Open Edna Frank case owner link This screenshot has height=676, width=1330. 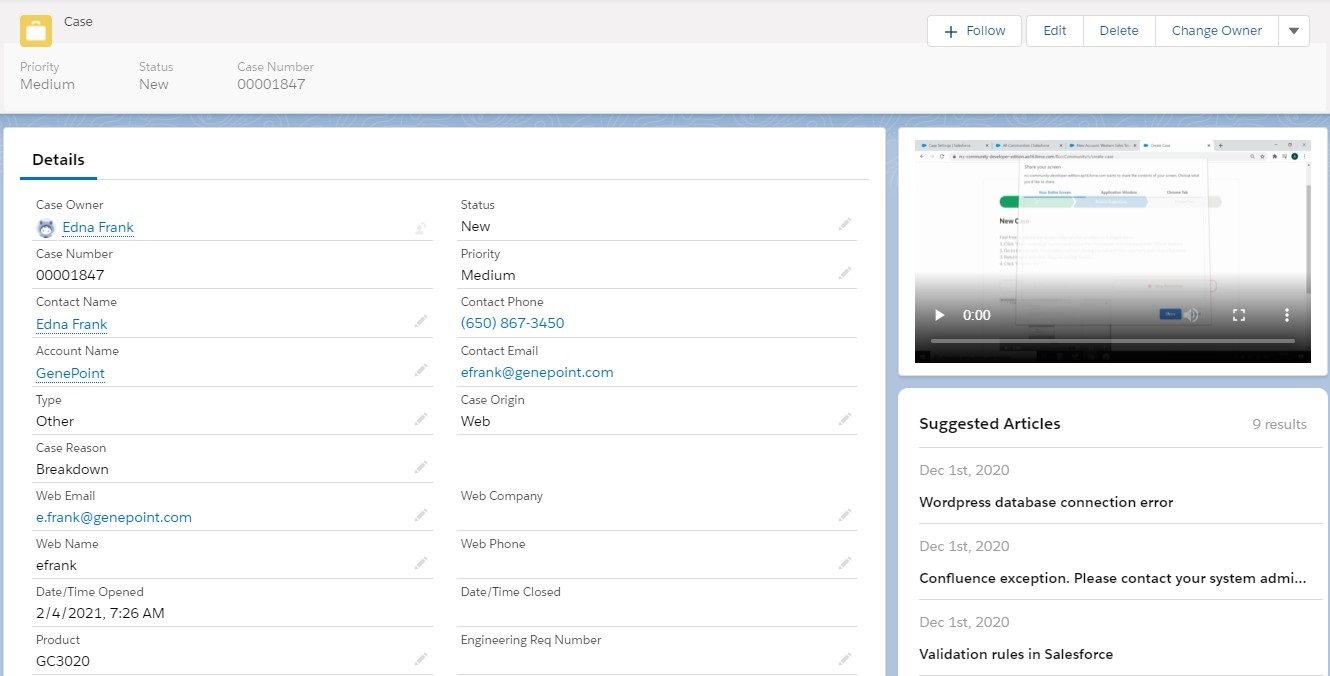(98, 227)
